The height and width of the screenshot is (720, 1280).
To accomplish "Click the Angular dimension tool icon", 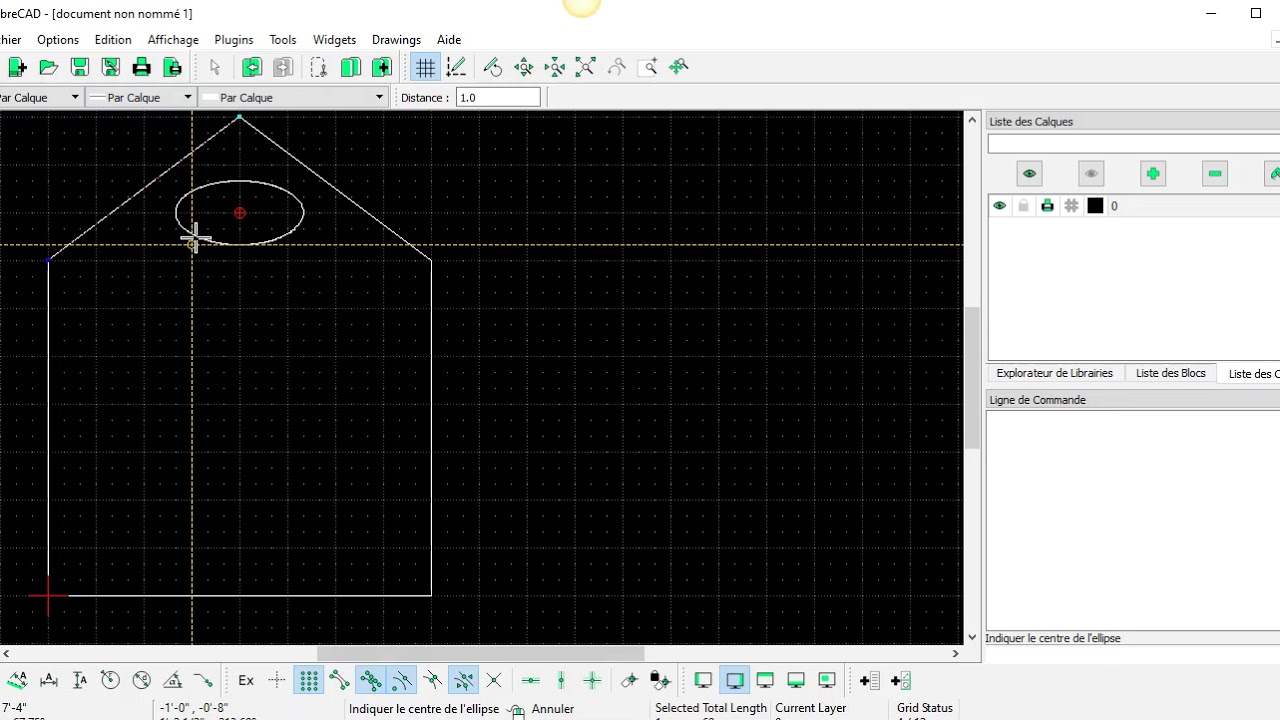I will pyautogui.click(x=173, y=681).
